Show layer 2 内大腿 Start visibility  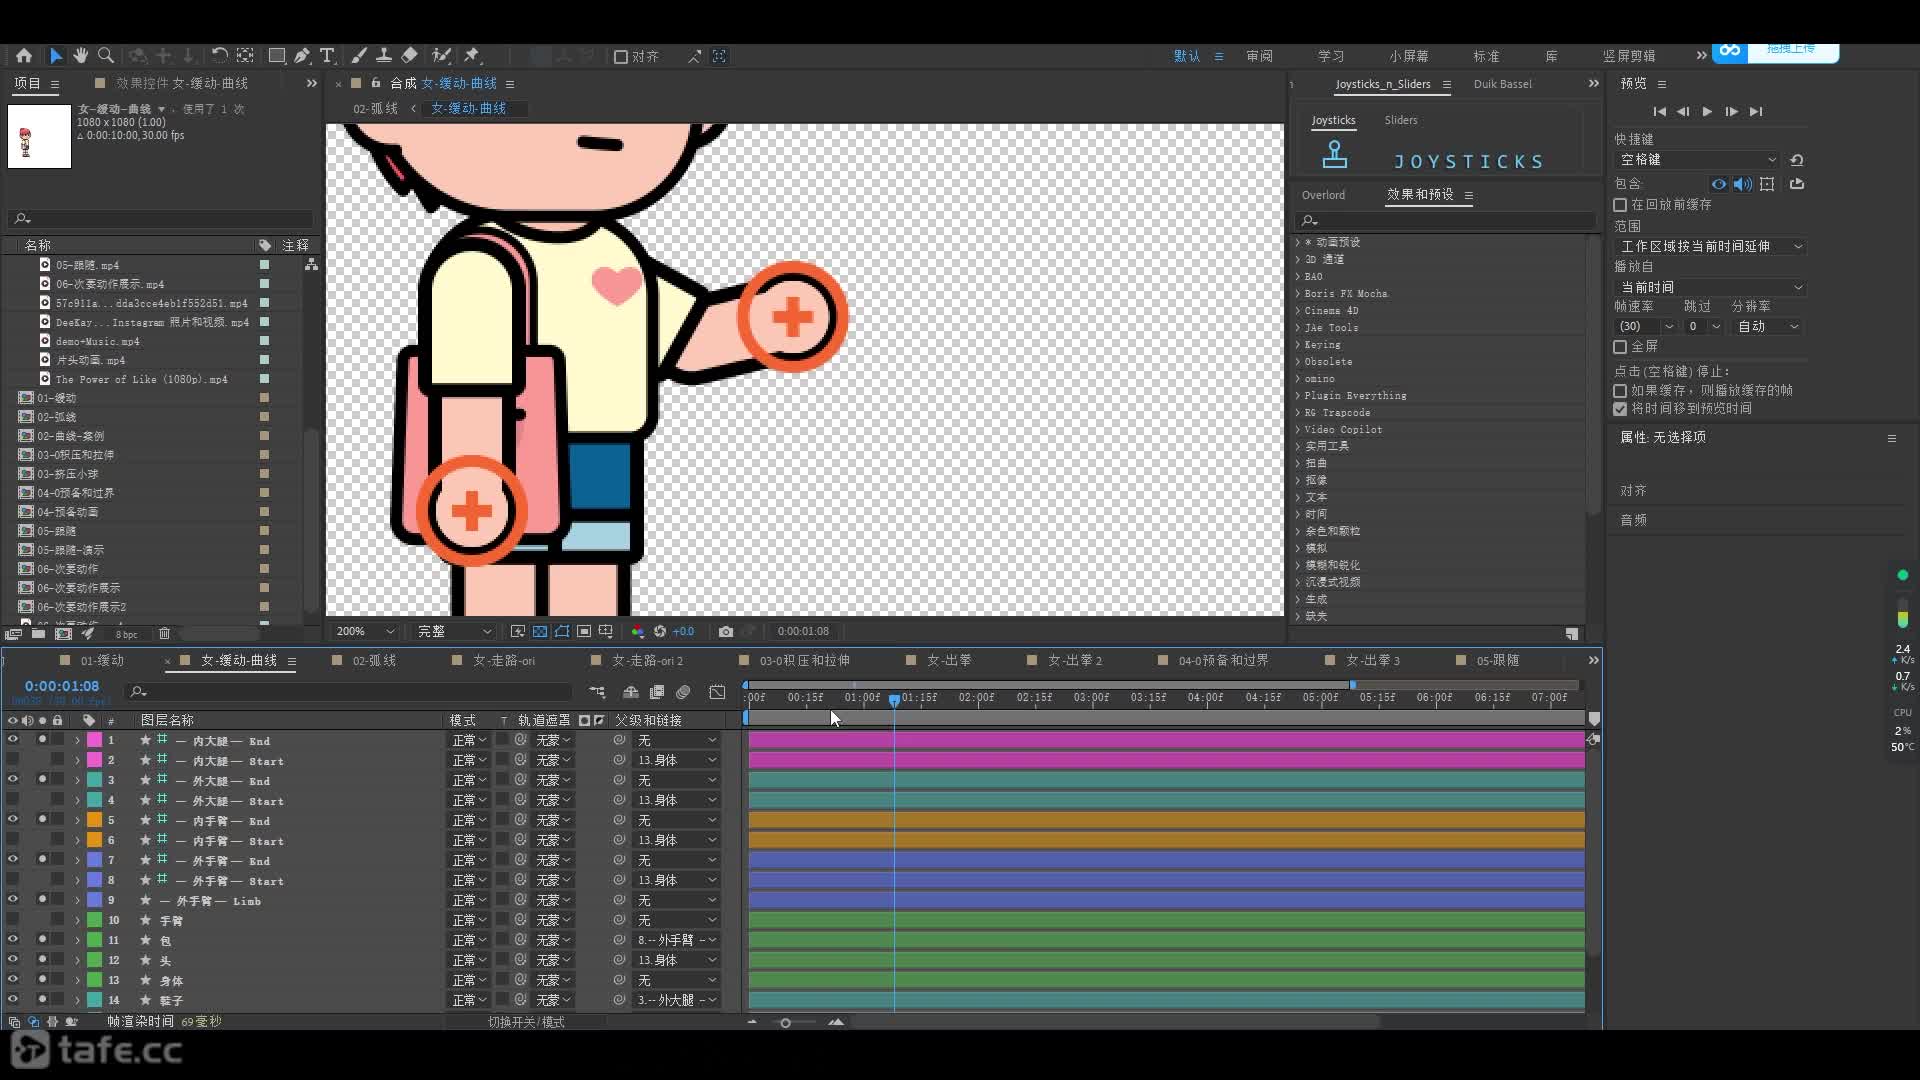[x=13, y=760]
